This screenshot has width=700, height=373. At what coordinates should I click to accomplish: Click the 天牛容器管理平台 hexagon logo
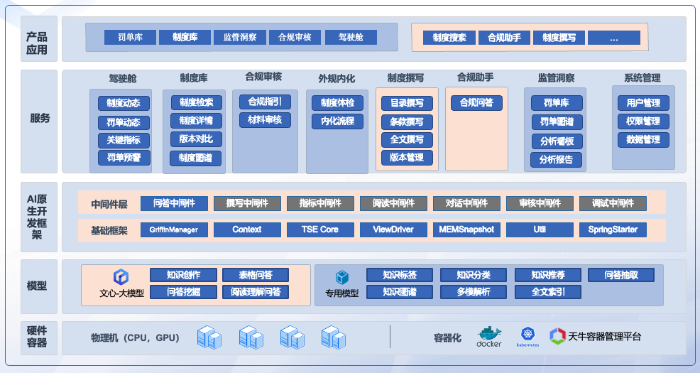(x=557, y=336)
